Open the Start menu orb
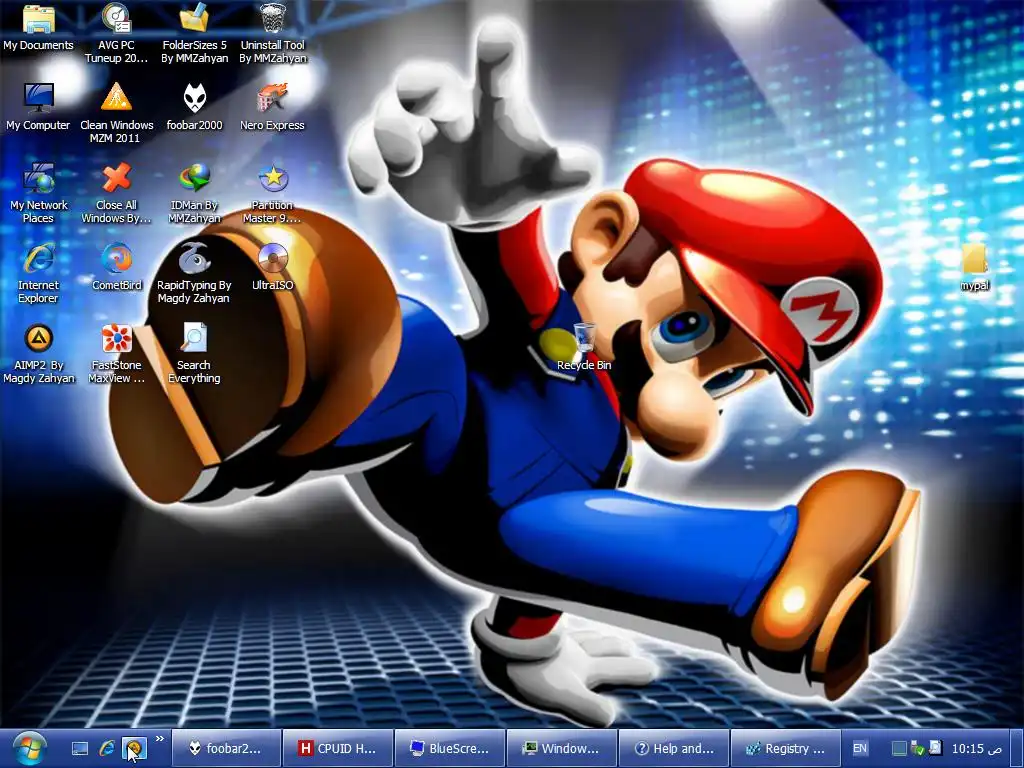 point(29,749)
